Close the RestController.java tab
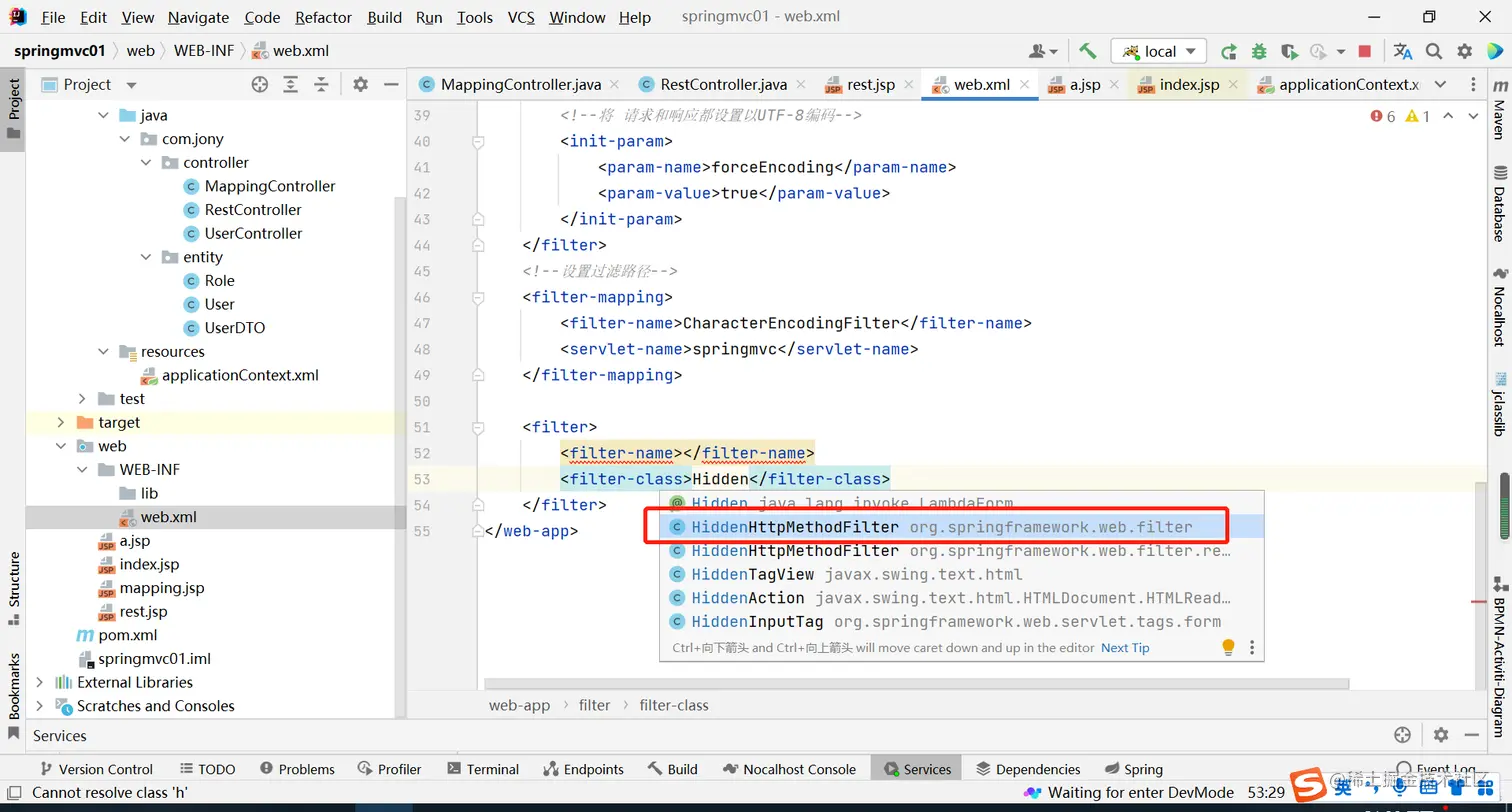 pyautogui.click(x=802, y=85)
